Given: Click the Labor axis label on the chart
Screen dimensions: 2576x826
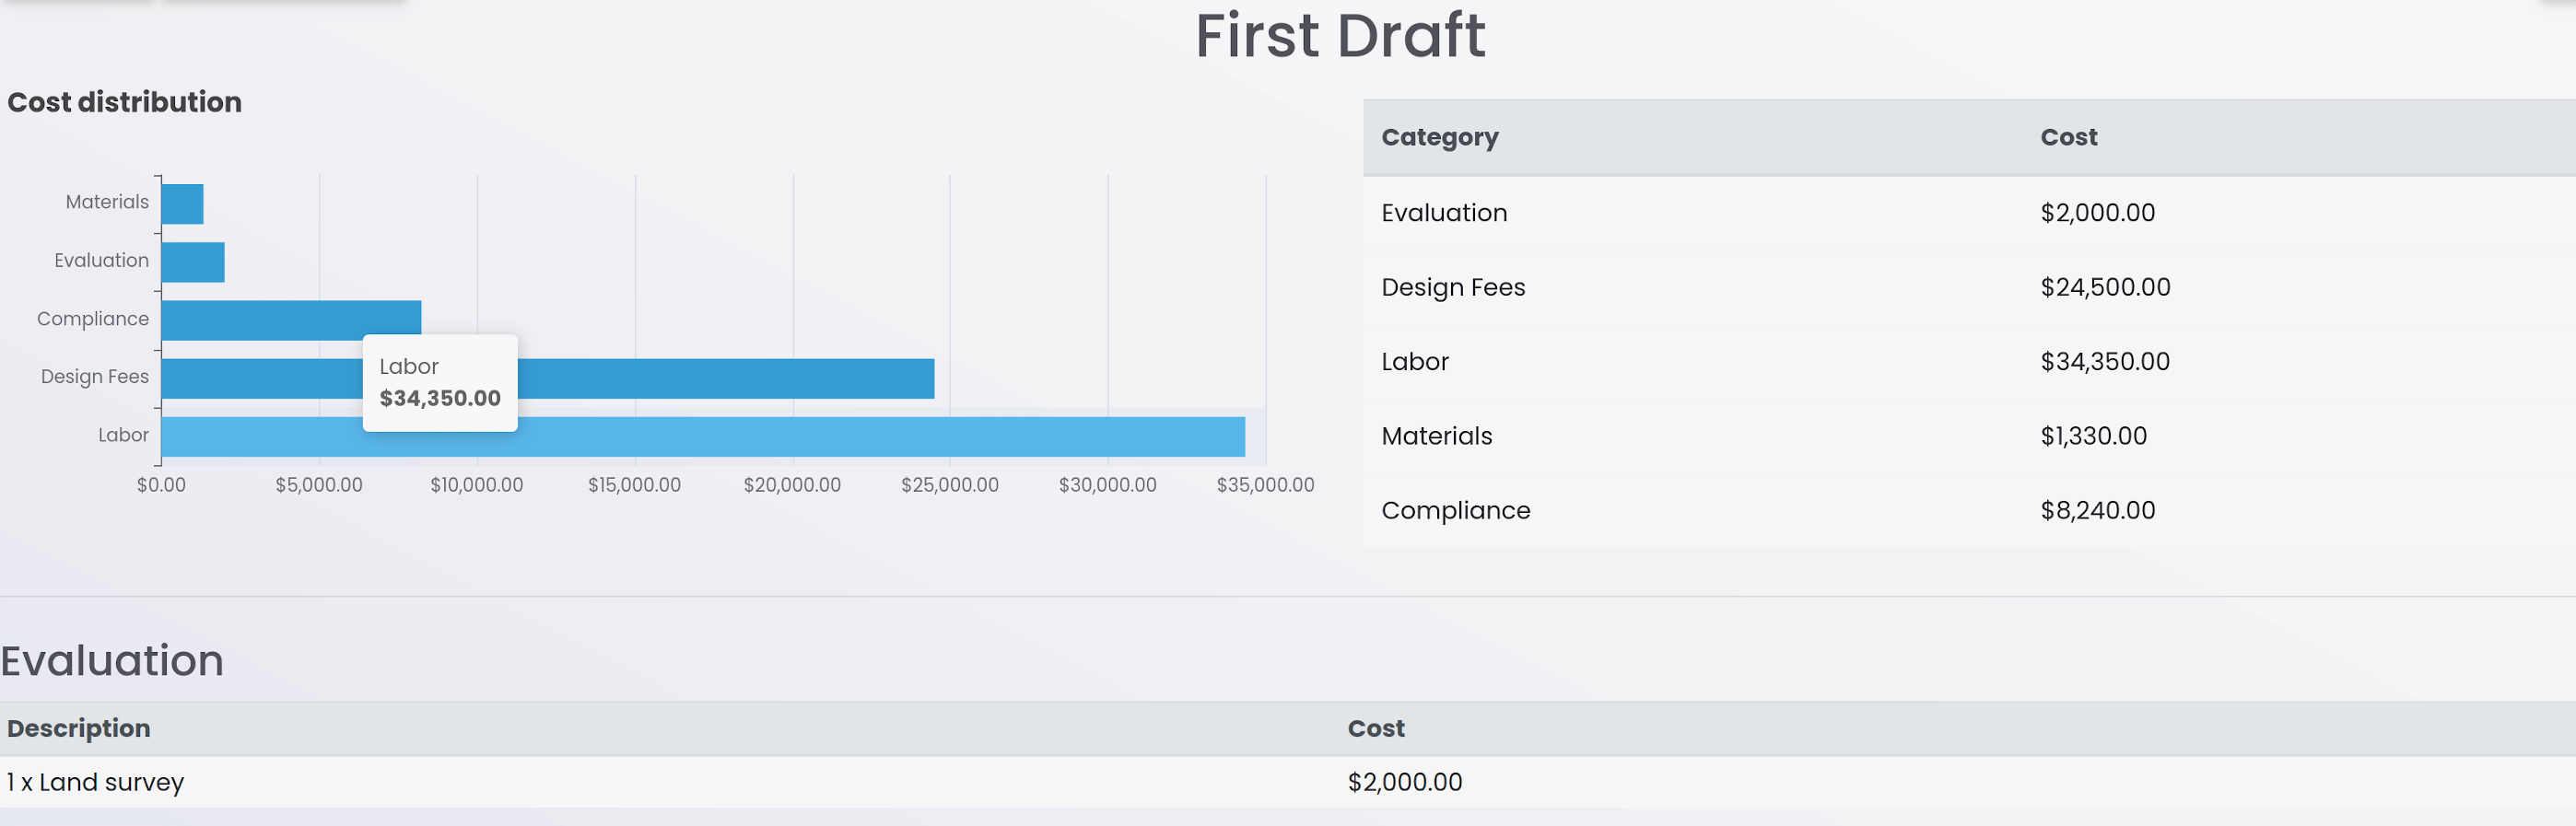Looking at the screenshot, I should [x=123, y=435].
